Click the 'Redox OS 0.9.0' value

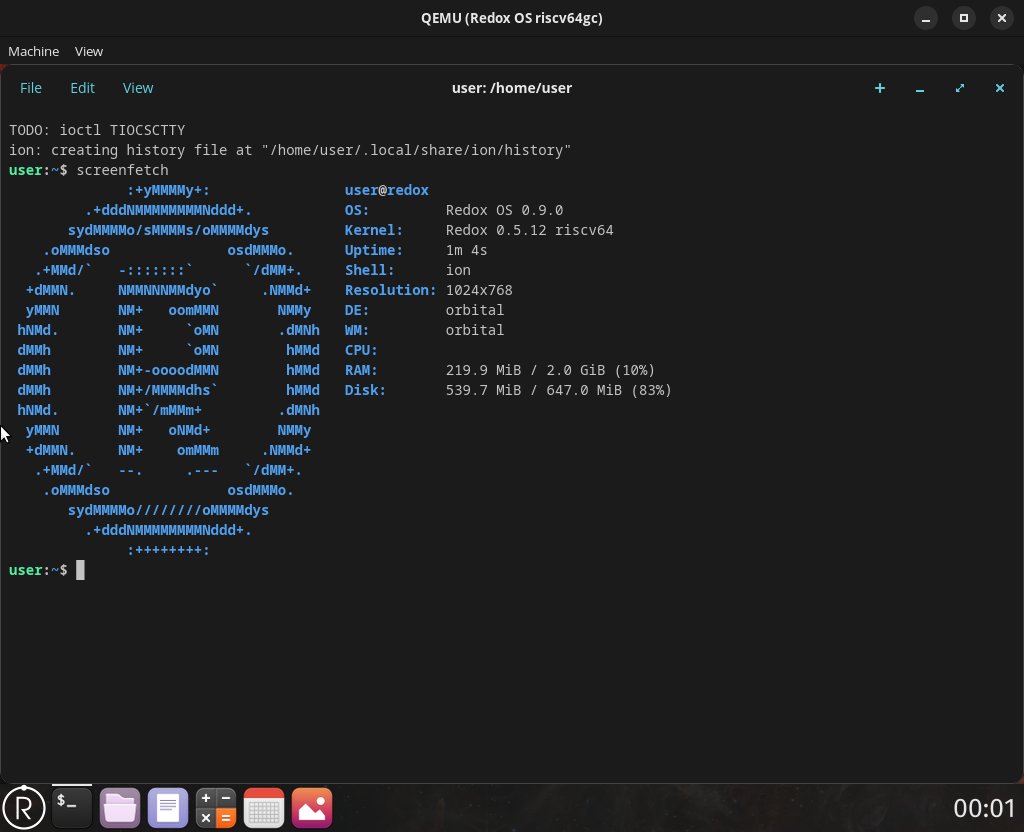504,210
